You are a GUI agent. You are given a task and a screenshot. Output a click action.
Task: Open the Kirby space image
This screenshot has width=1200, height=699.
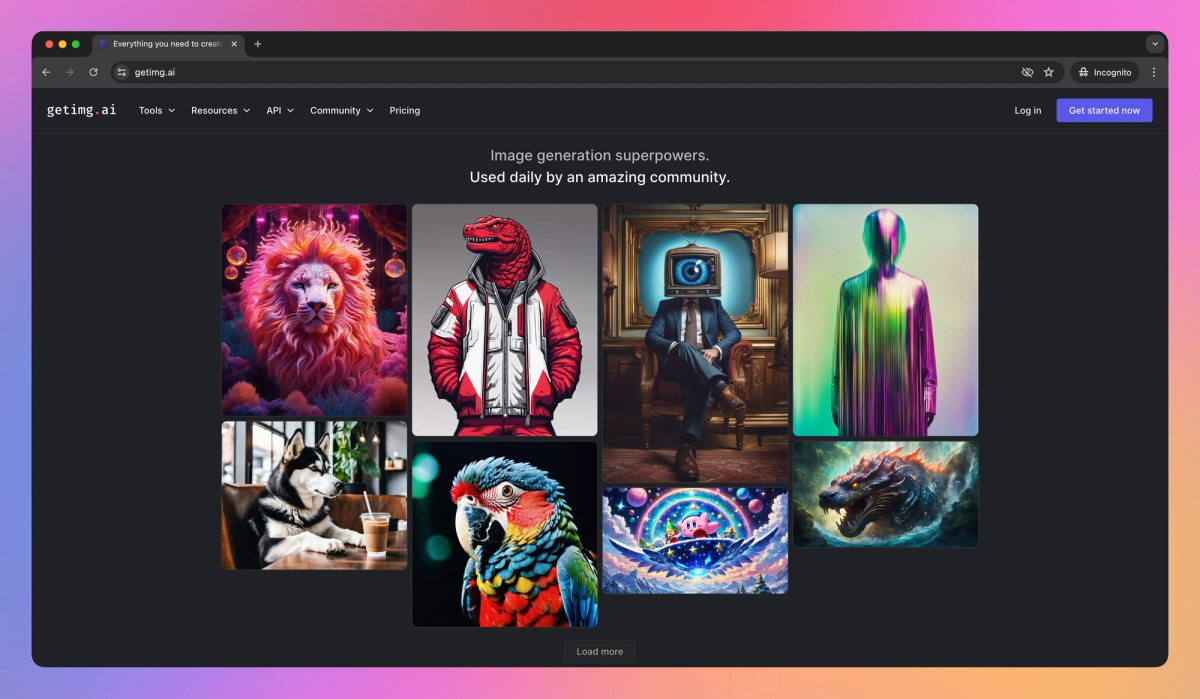click(x=695, y=541)
